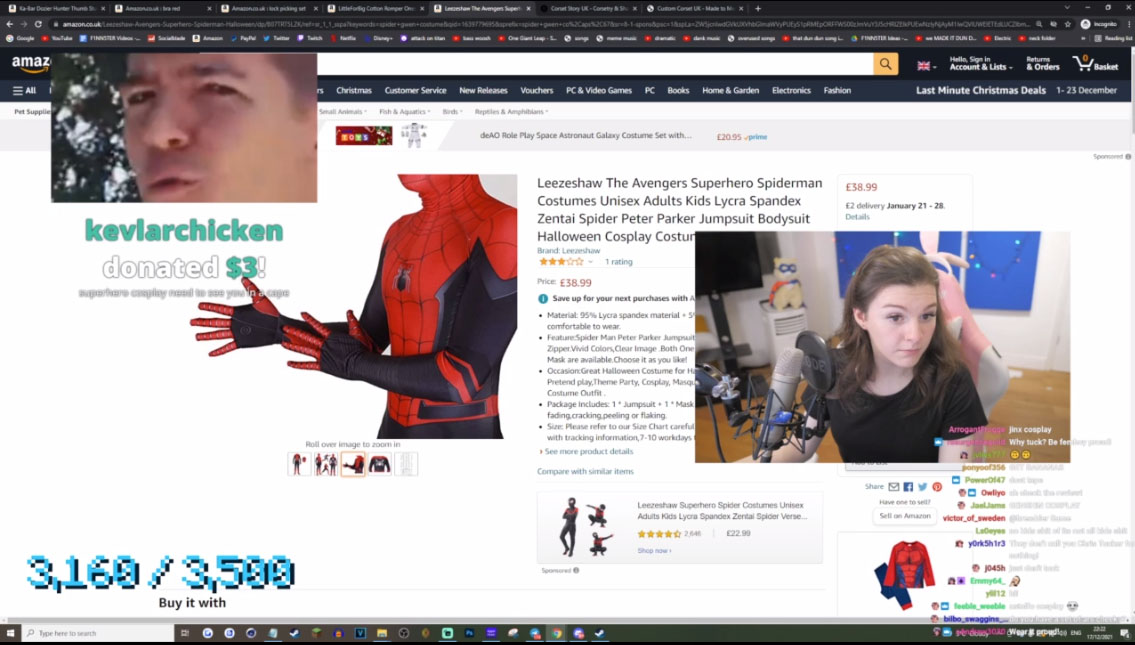Switch to the Ka-Bar Dozier Hunter tab
Screen dimensions: 1135x645
(x=55, y=9)
